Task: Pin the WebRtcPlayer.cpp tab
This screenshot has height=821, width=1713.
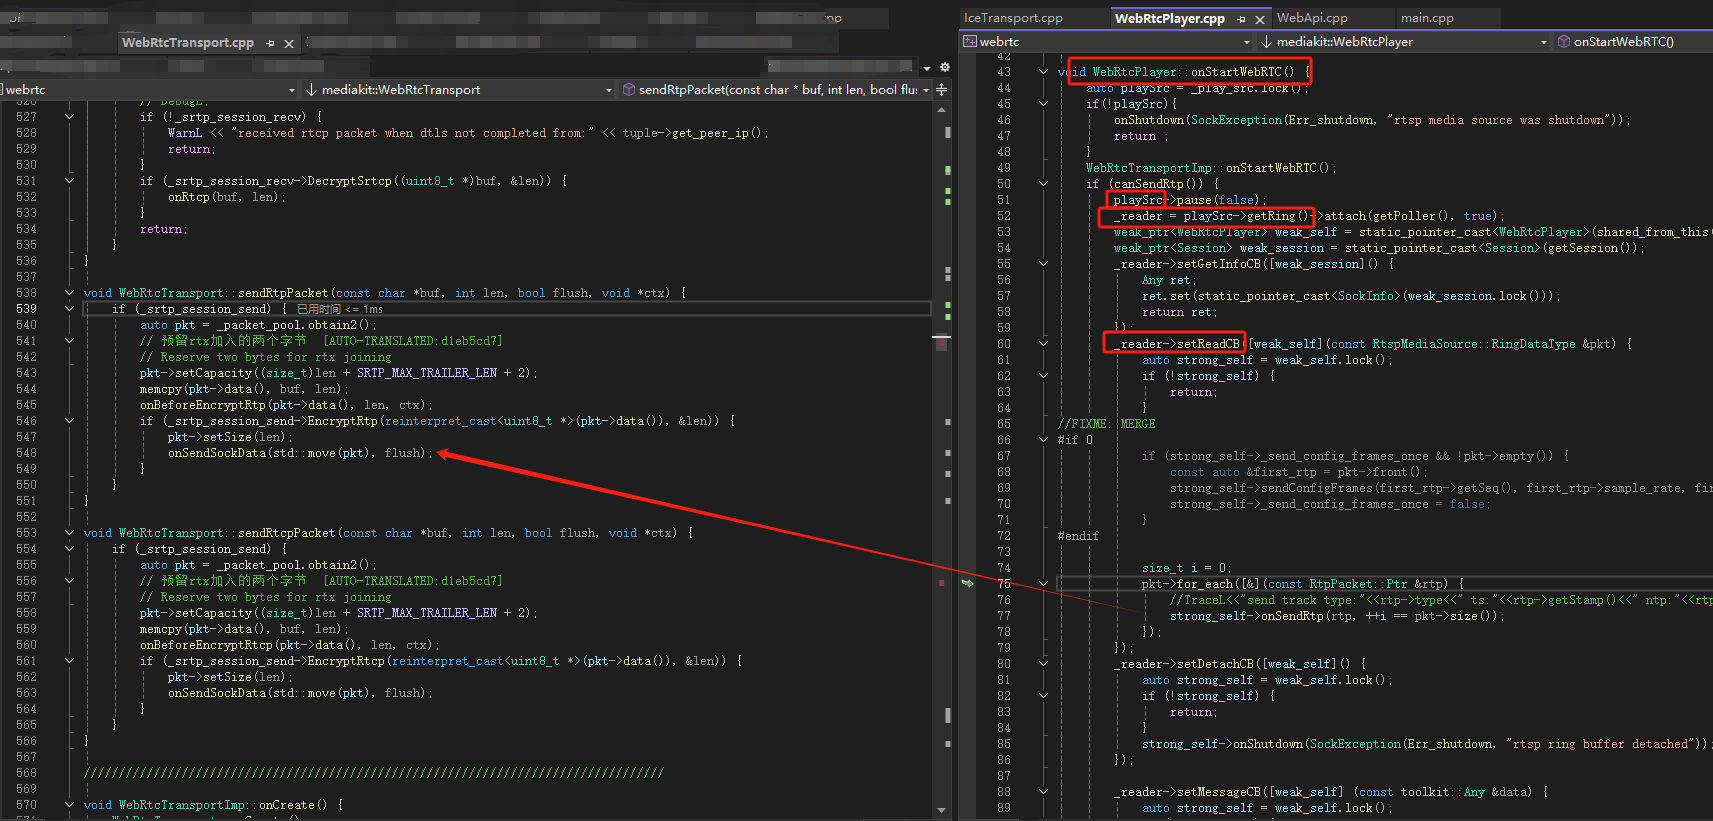Action: (x=1241, y=19)
